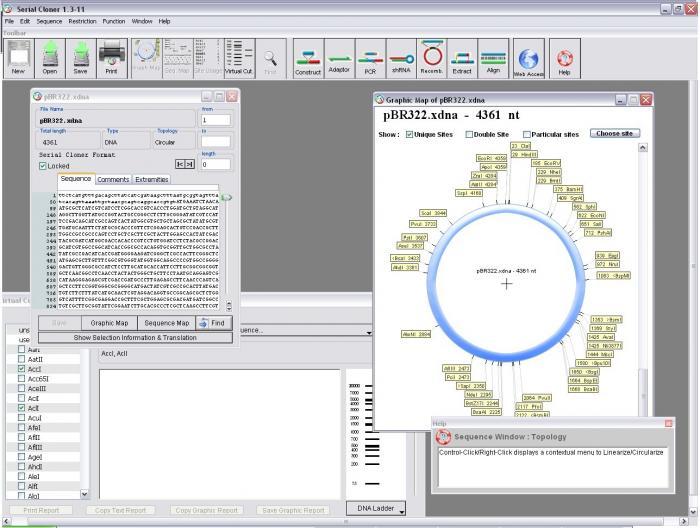Image resolution: width=700 pixels, height=528 pixels.
Task: Click the Copy Text Report button
Action: pyautogui.click(x=121, y=510)
